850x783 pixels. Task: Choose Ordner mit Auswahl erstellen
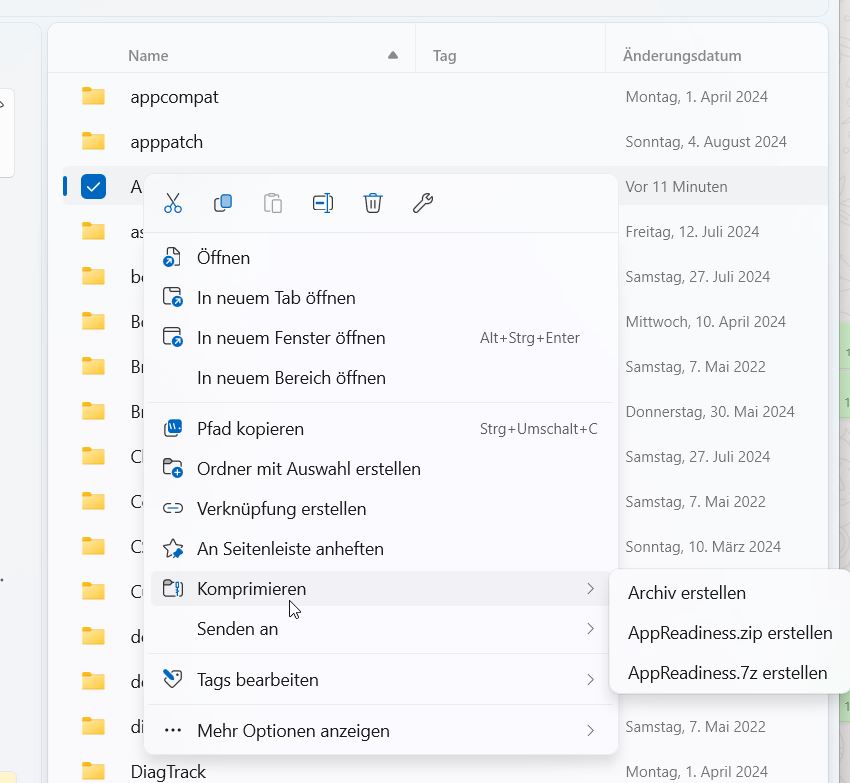pos(381,468)
